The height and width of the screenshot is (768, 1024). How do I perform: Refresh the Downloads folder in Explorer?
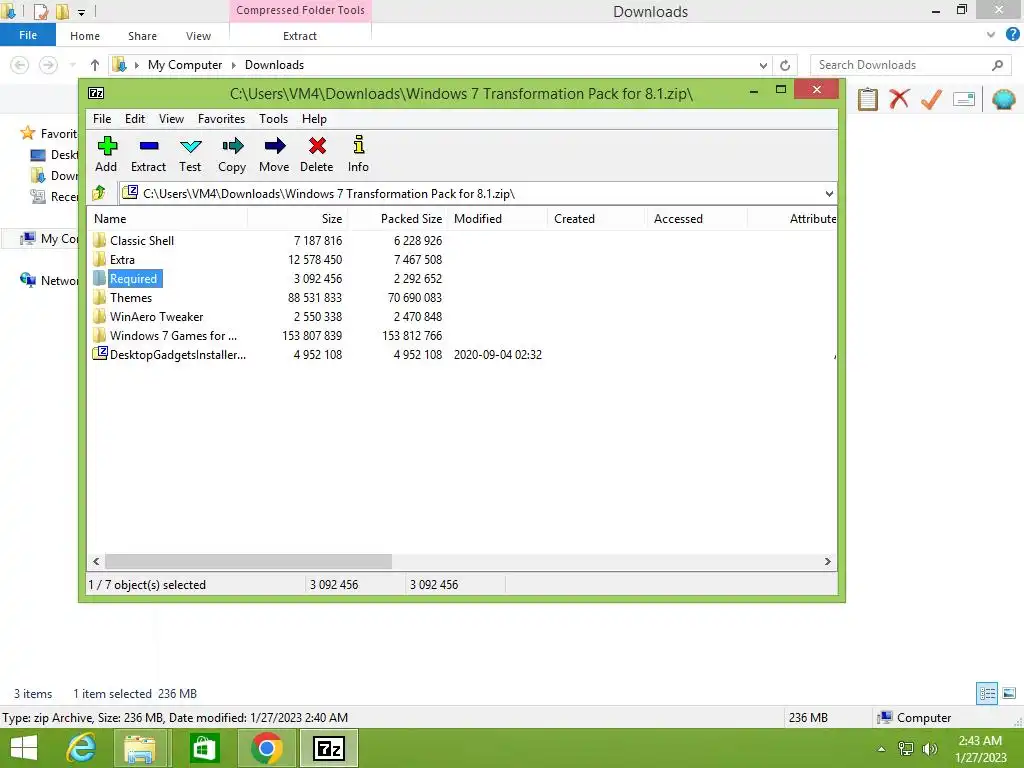coord(785,65)
